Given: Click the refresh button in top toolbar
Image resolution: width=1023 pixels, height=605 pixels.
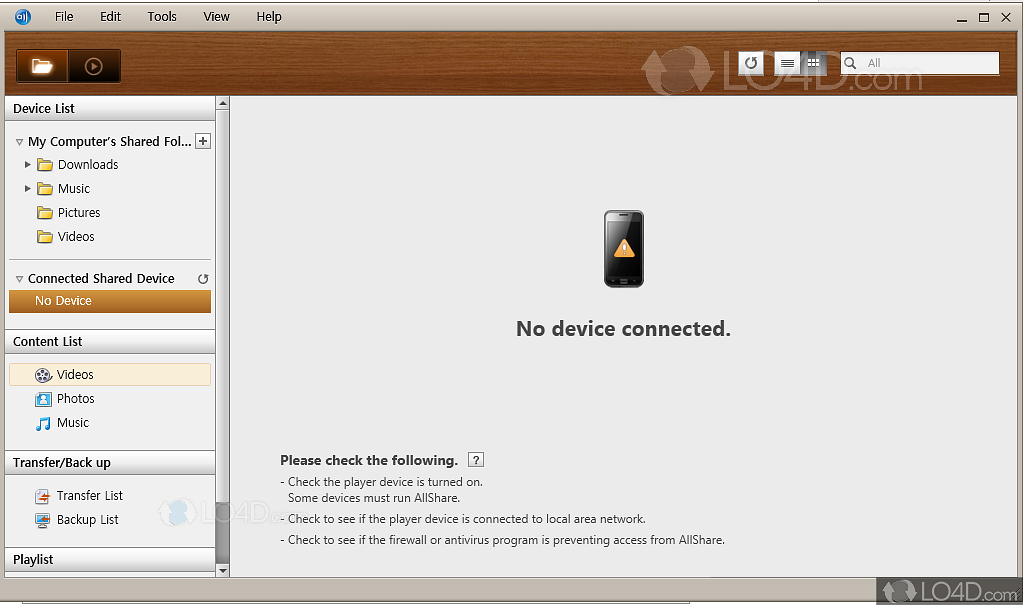Looking at the screenshot, I should click(x=751, y=63).
